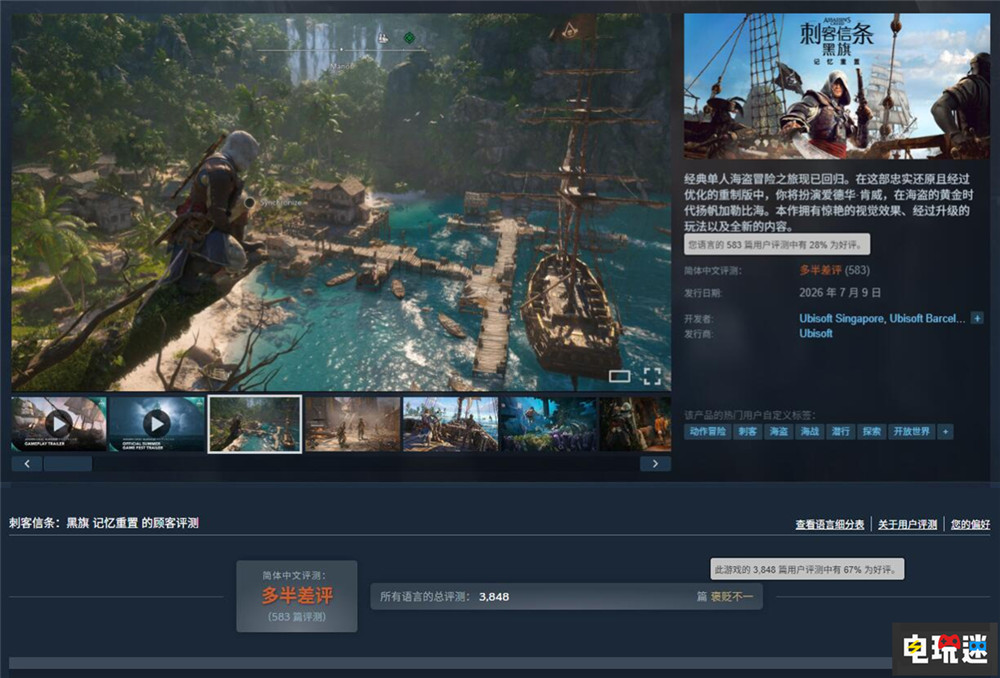The image size is (1000, 678).
Task: Click the game description paragraph text
Action: point(828,202)
